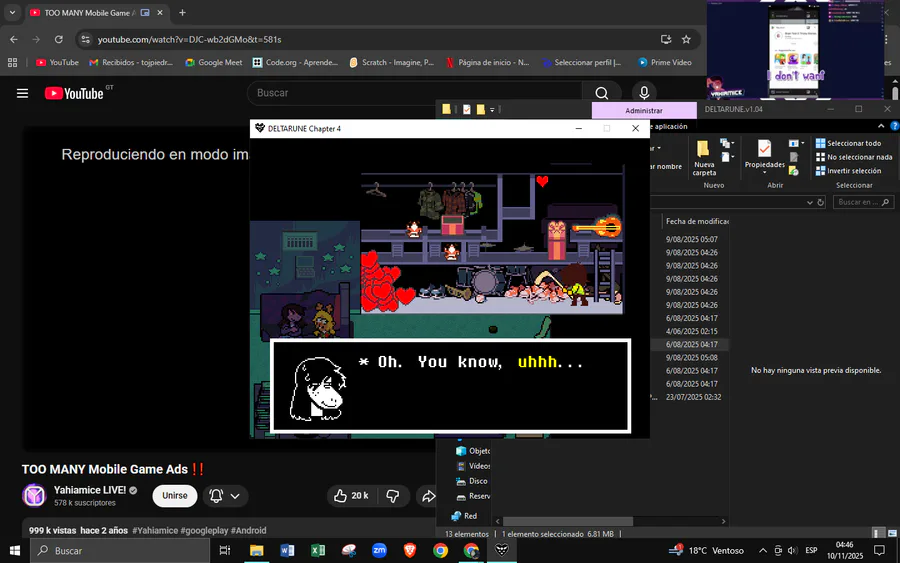Reload the page in Chrome
The height and width of the screenshot is (563, 900).
pos(59,40)
